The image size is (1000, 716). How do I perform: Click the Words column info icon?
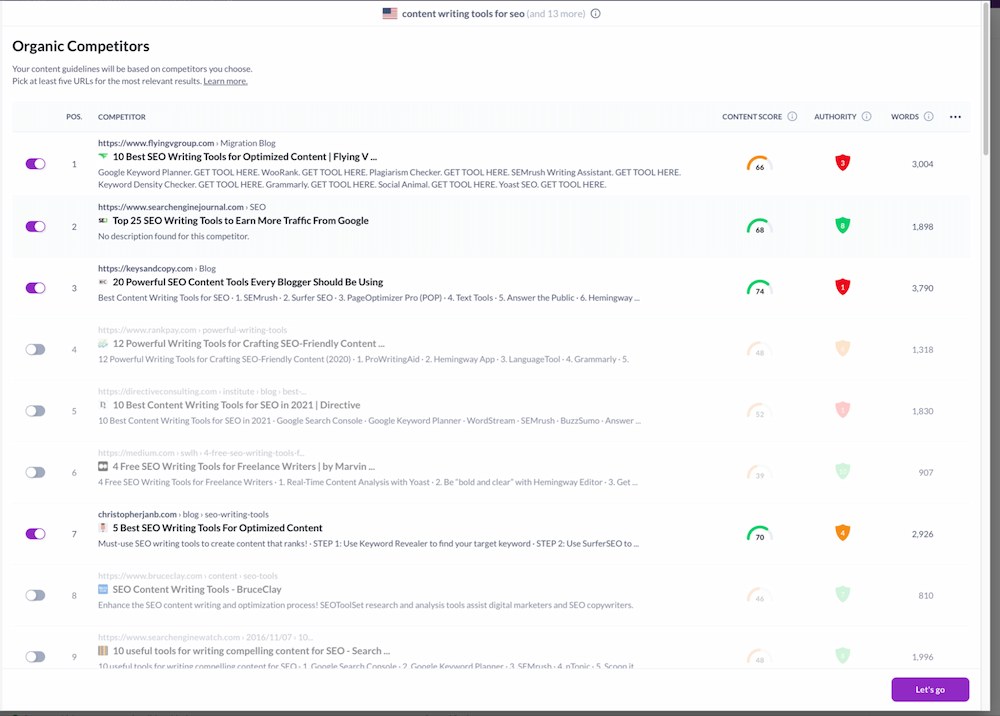929,117
